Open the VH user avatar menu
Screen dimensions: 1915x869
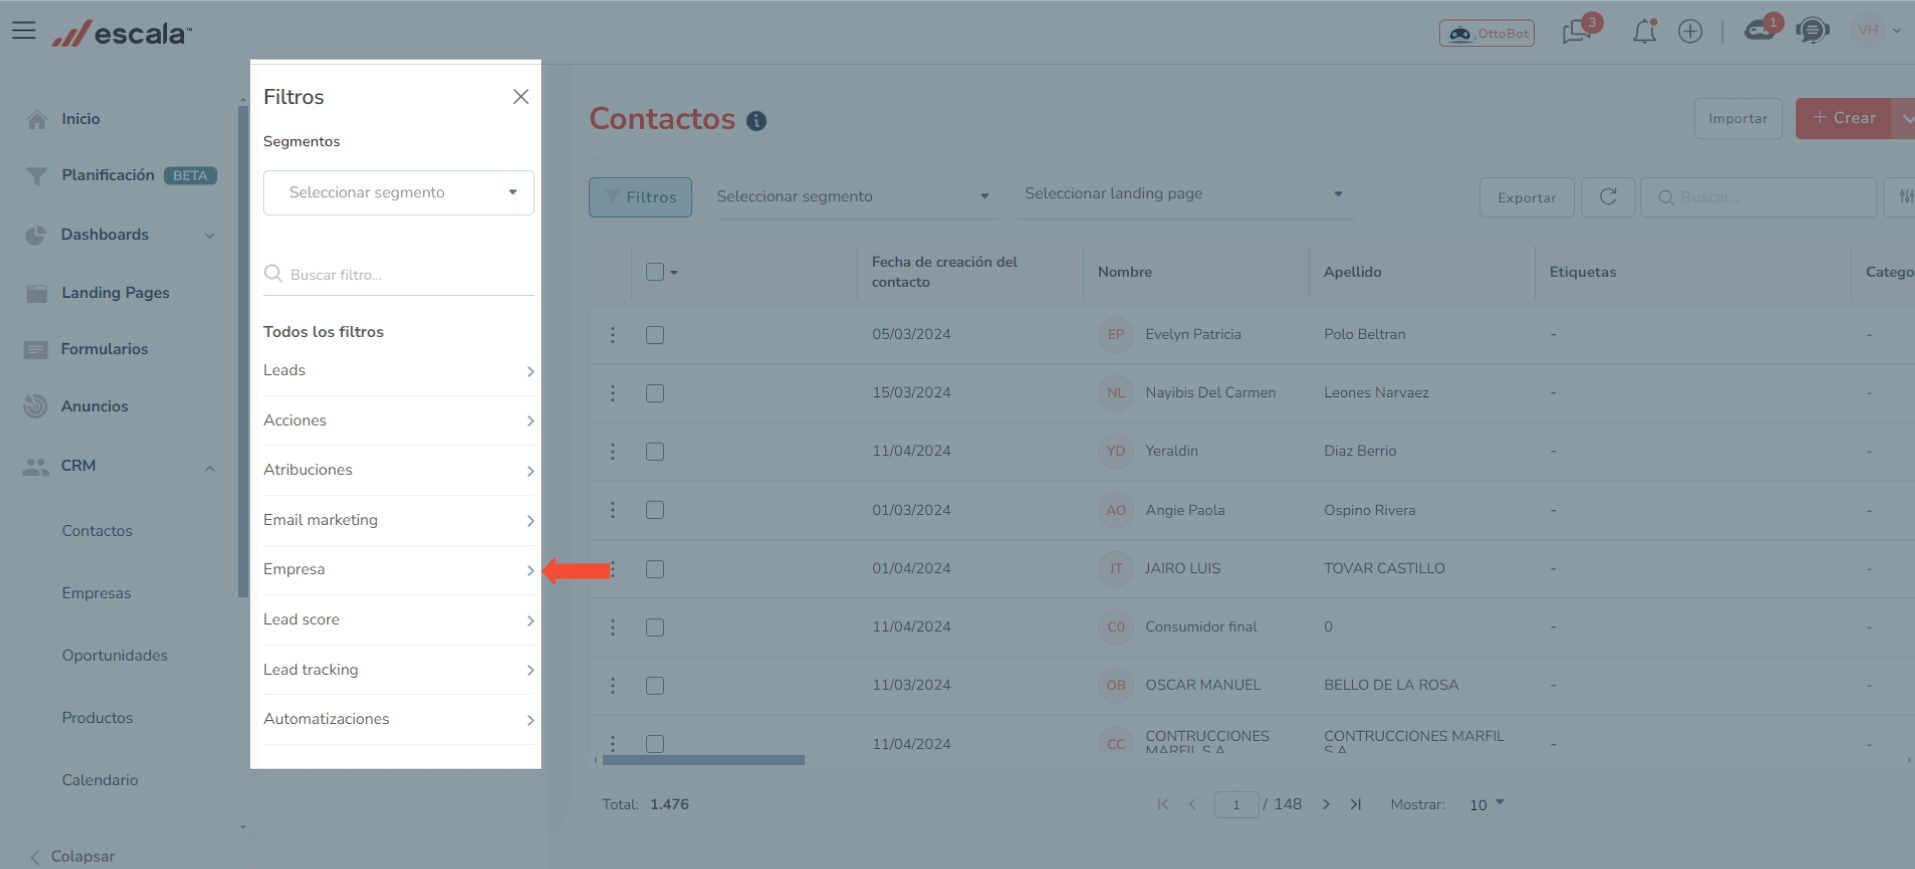point(1876,30)
